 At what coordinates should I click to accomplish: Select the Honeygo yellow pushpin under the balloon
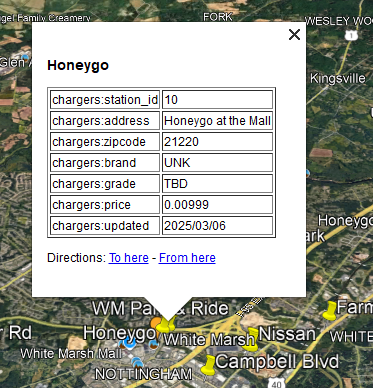click(x=163, y=325)
